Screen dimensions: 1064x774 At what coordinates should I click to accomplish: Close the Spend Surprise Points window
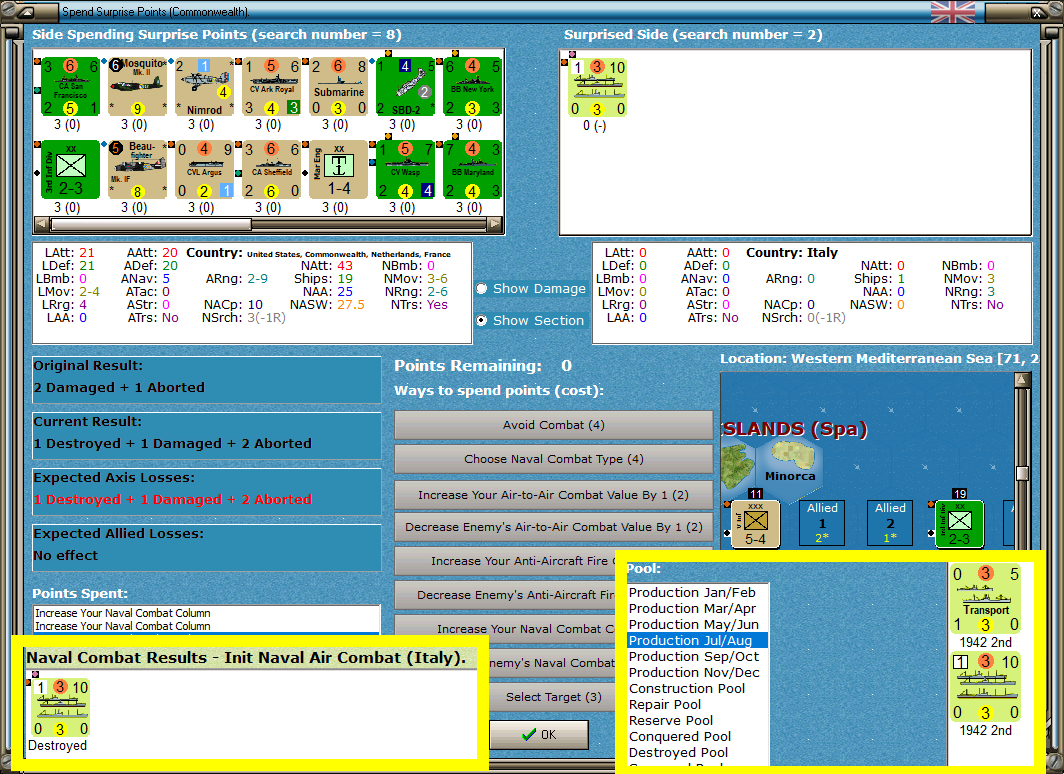click(1038, 12)
